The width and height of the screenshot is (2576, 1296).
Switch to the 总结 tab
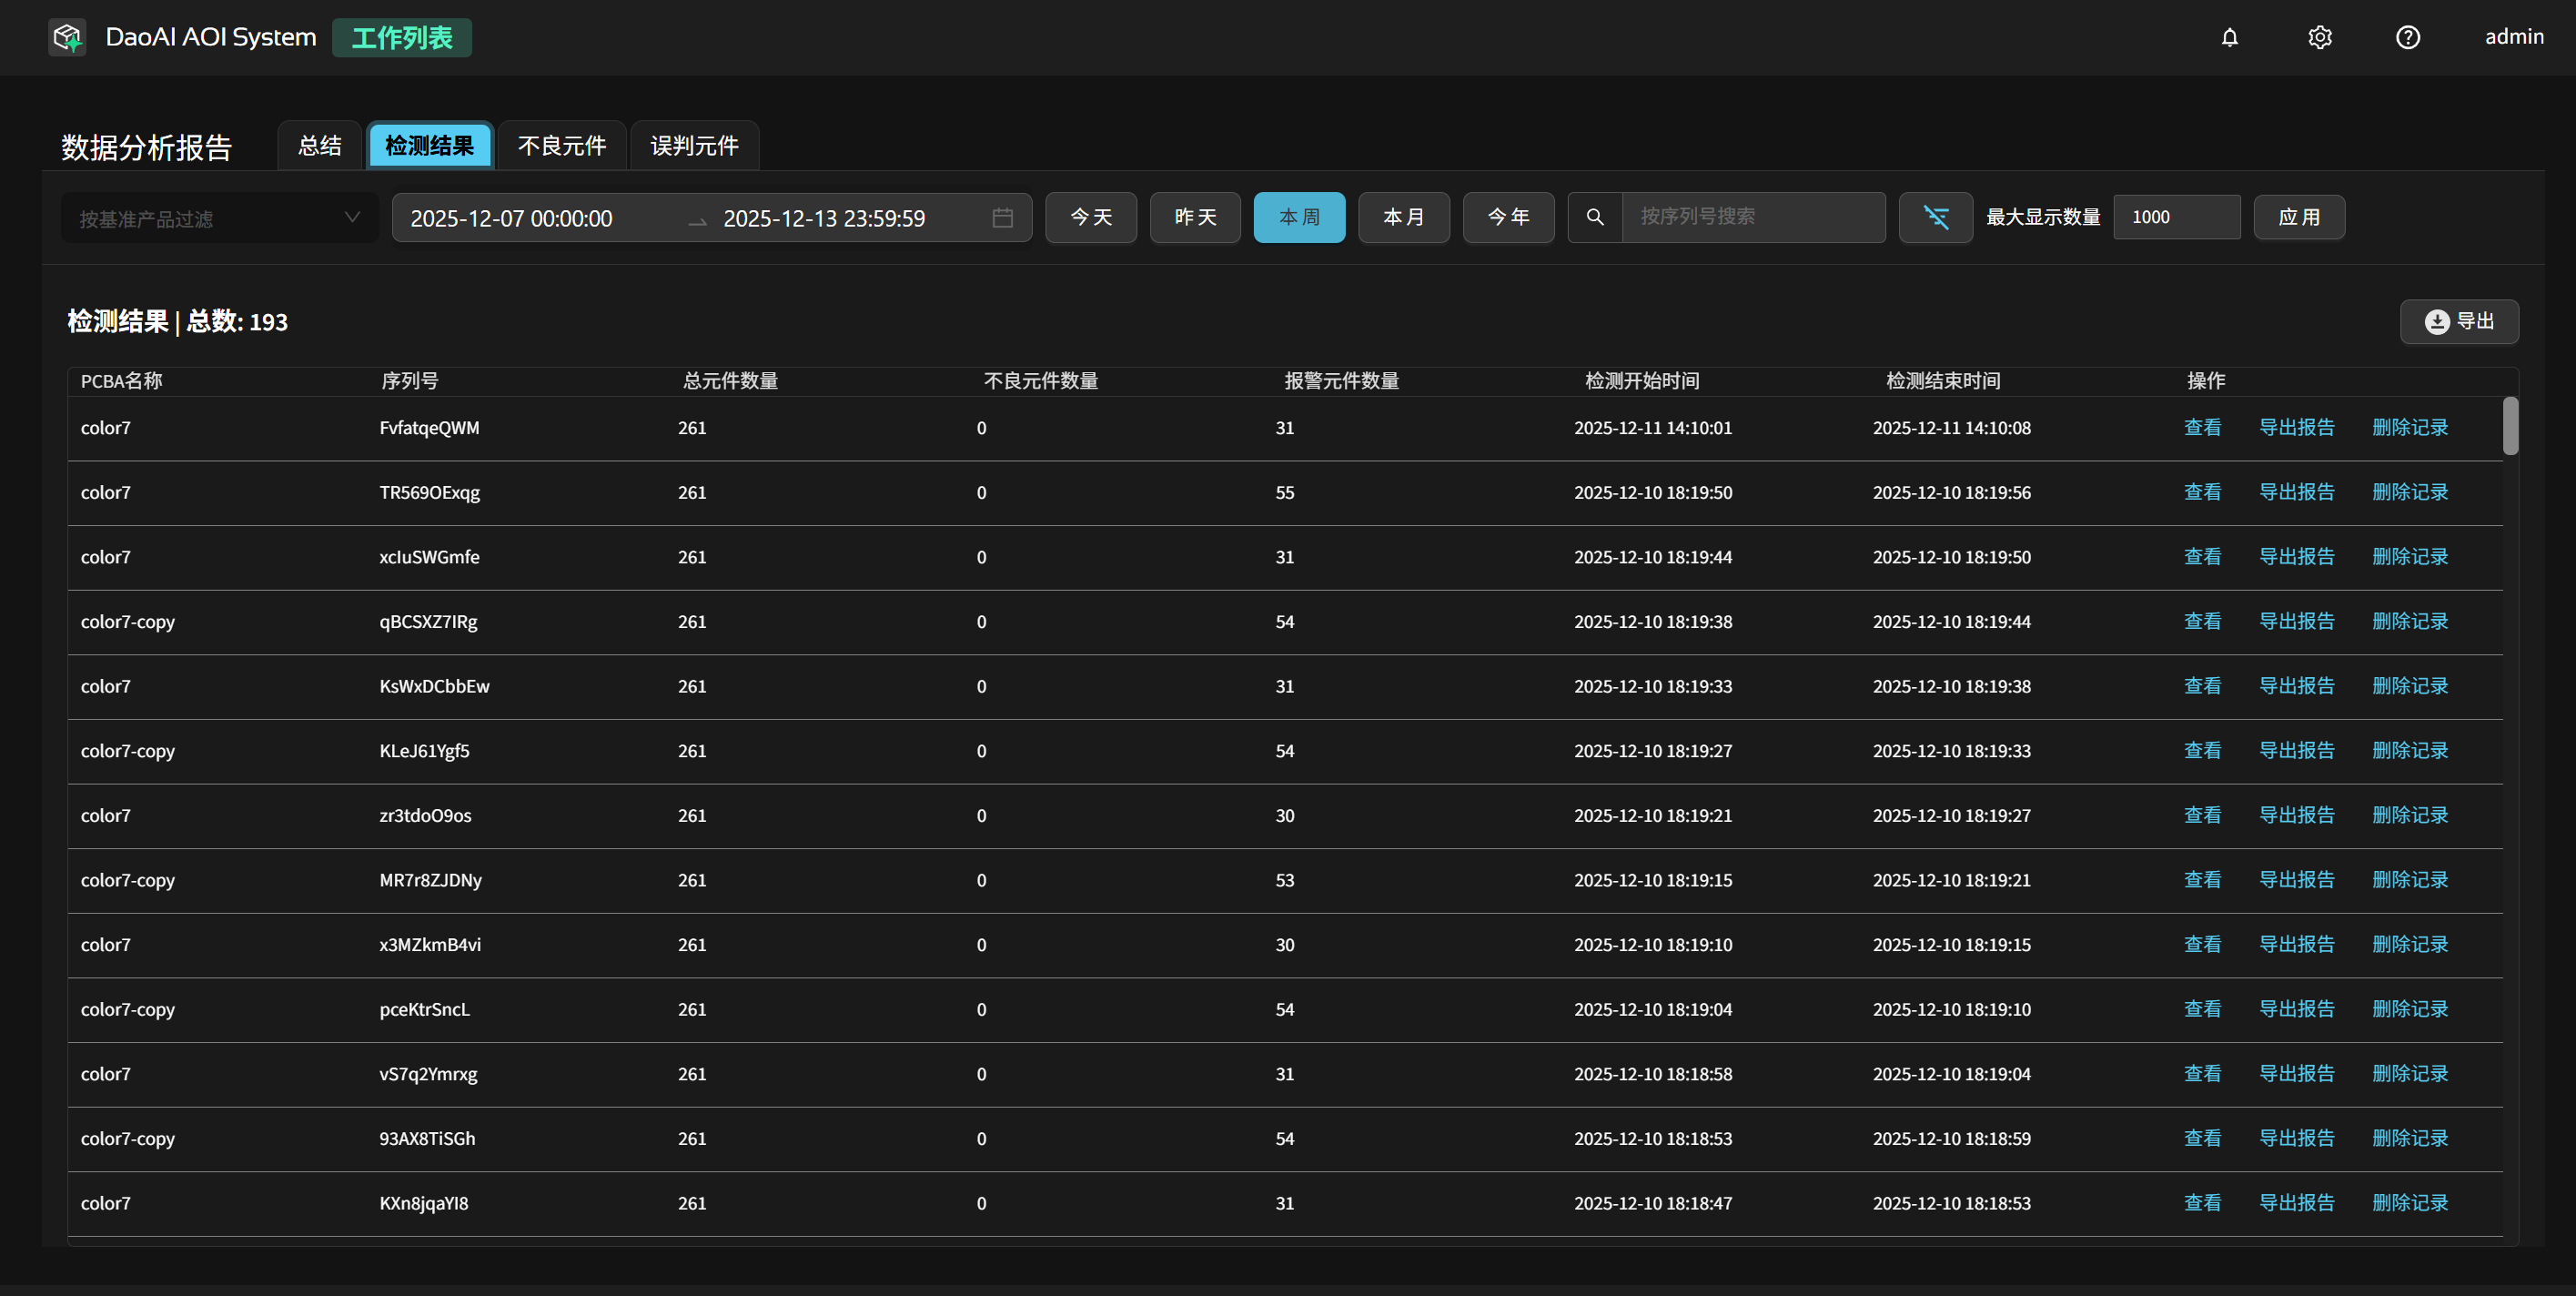(319, 146)
